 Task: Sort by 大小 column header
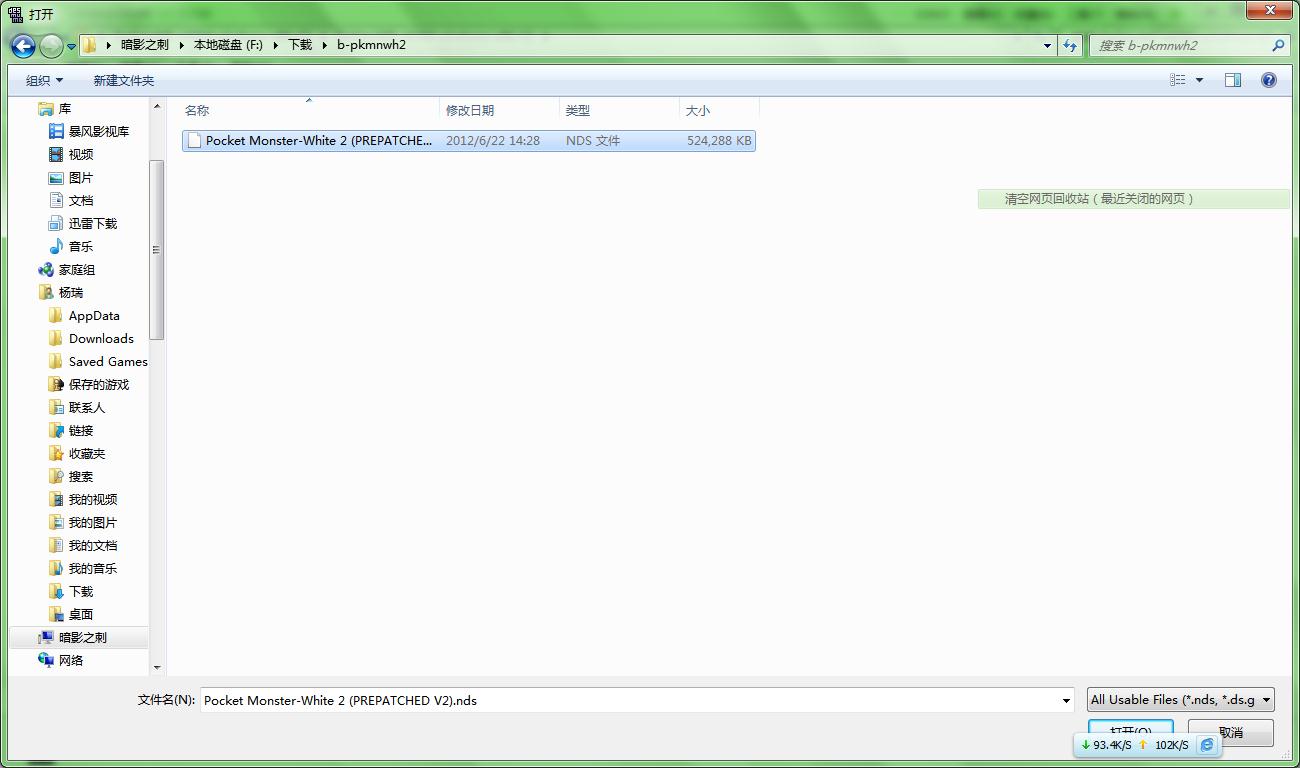click(719, 110)
